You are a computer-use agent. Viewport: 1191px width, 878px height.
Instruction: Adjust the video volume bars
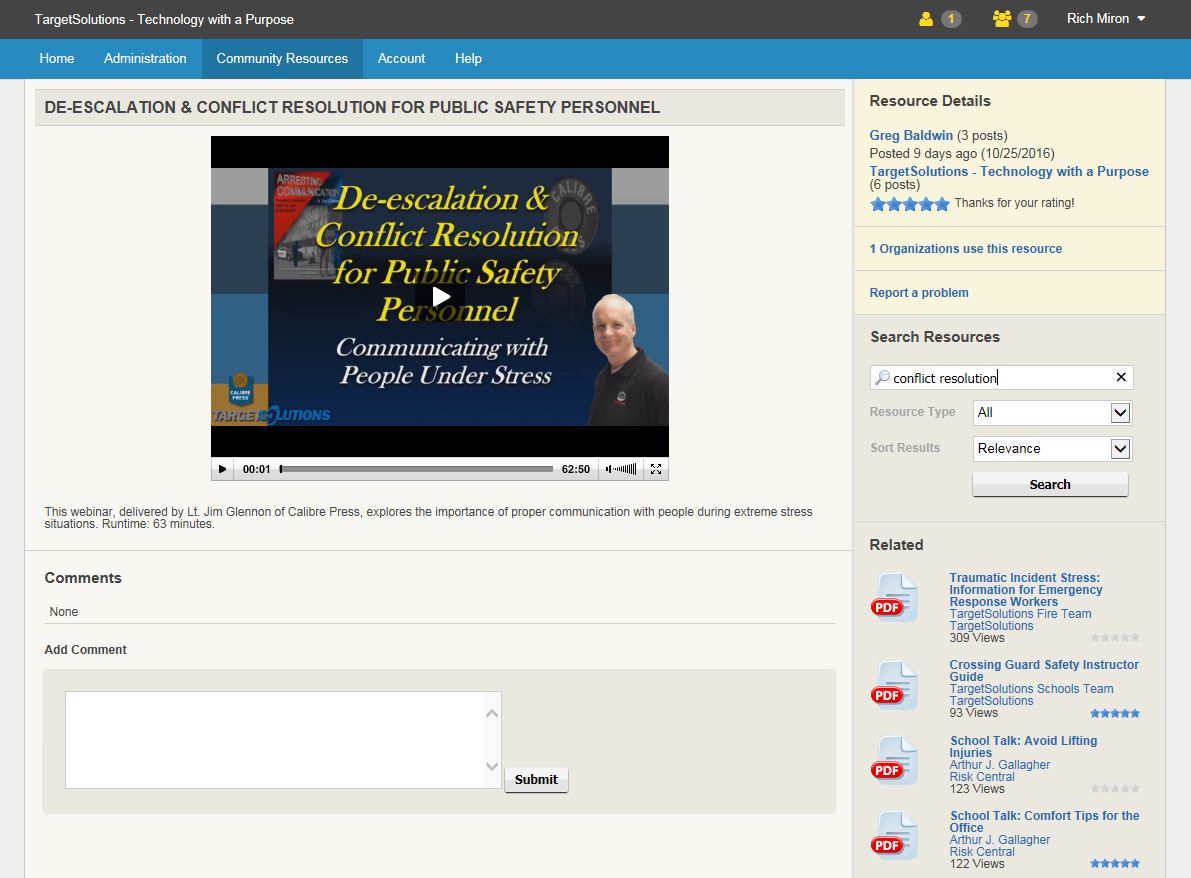(621, 469)
